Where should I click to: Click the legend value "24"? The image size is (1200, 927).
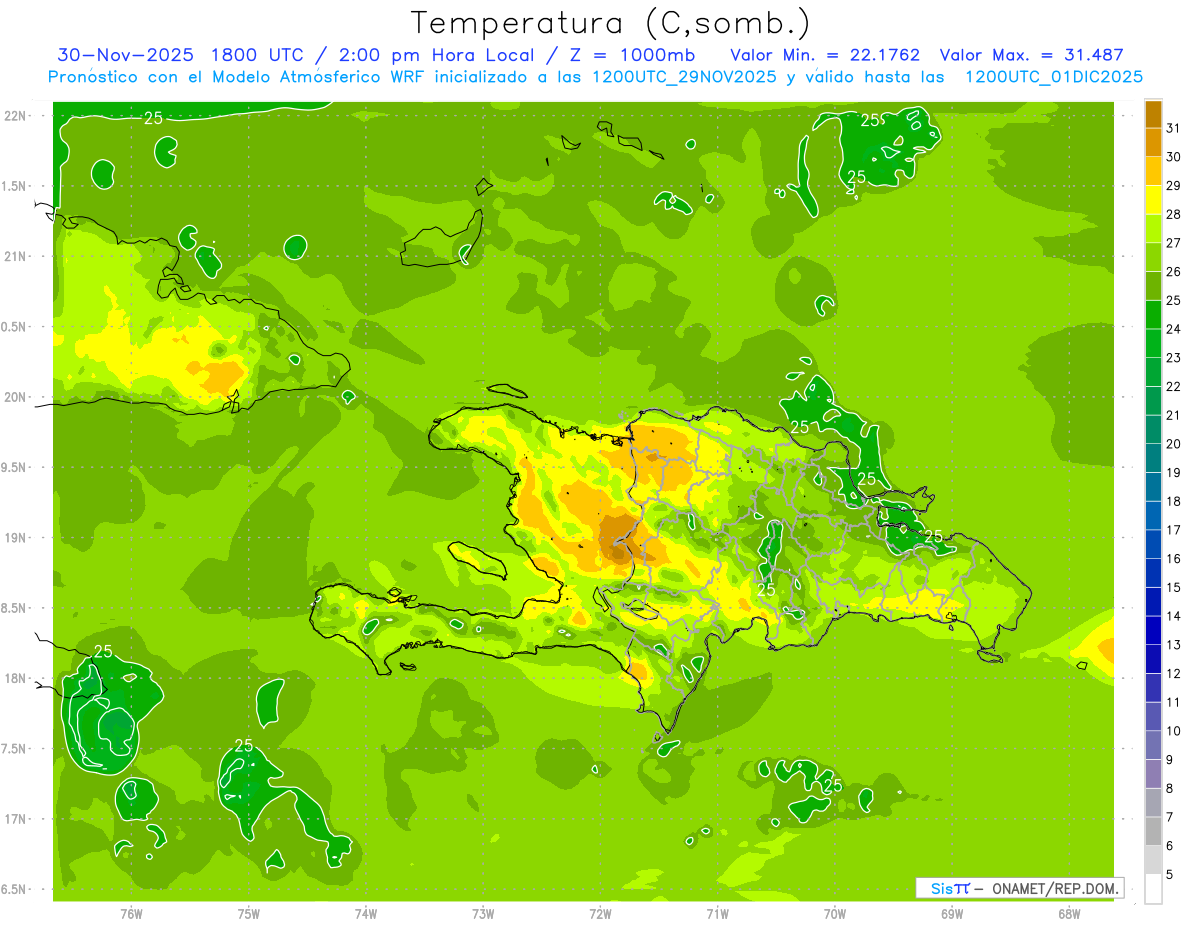[x=1174, y=329]
